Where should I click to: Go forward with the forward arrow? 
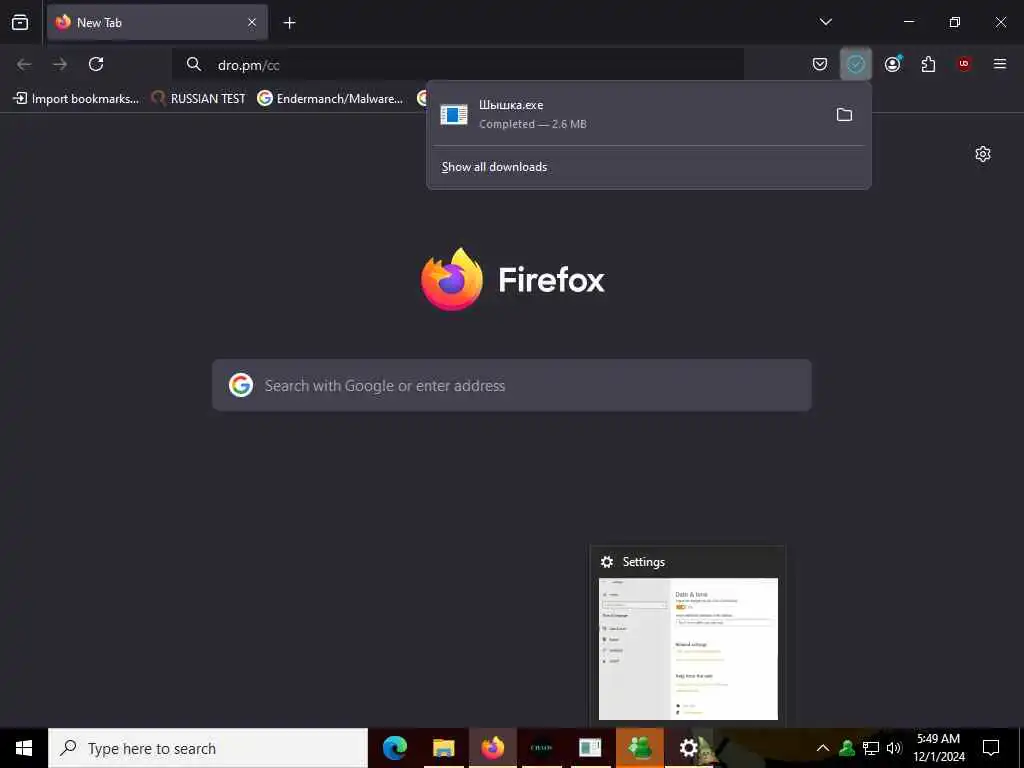point(60,64)
